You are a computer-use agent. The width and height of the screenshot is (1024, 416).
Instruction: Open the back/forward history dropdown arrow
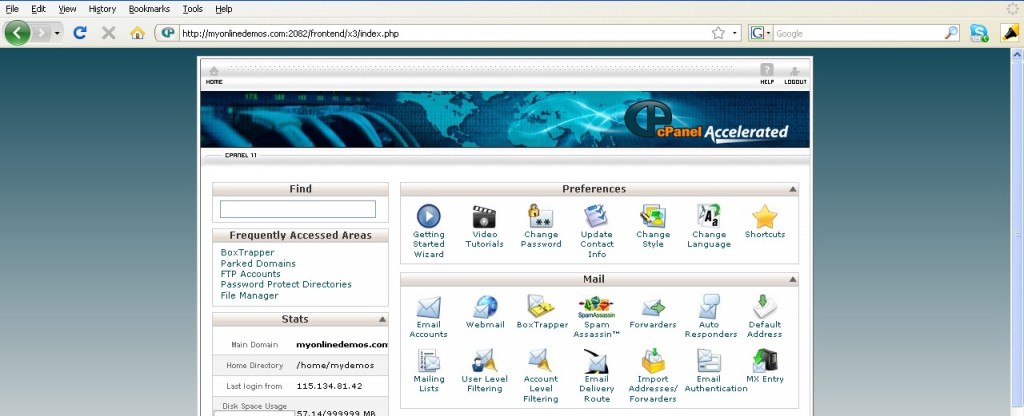click(x=57, y=33)
